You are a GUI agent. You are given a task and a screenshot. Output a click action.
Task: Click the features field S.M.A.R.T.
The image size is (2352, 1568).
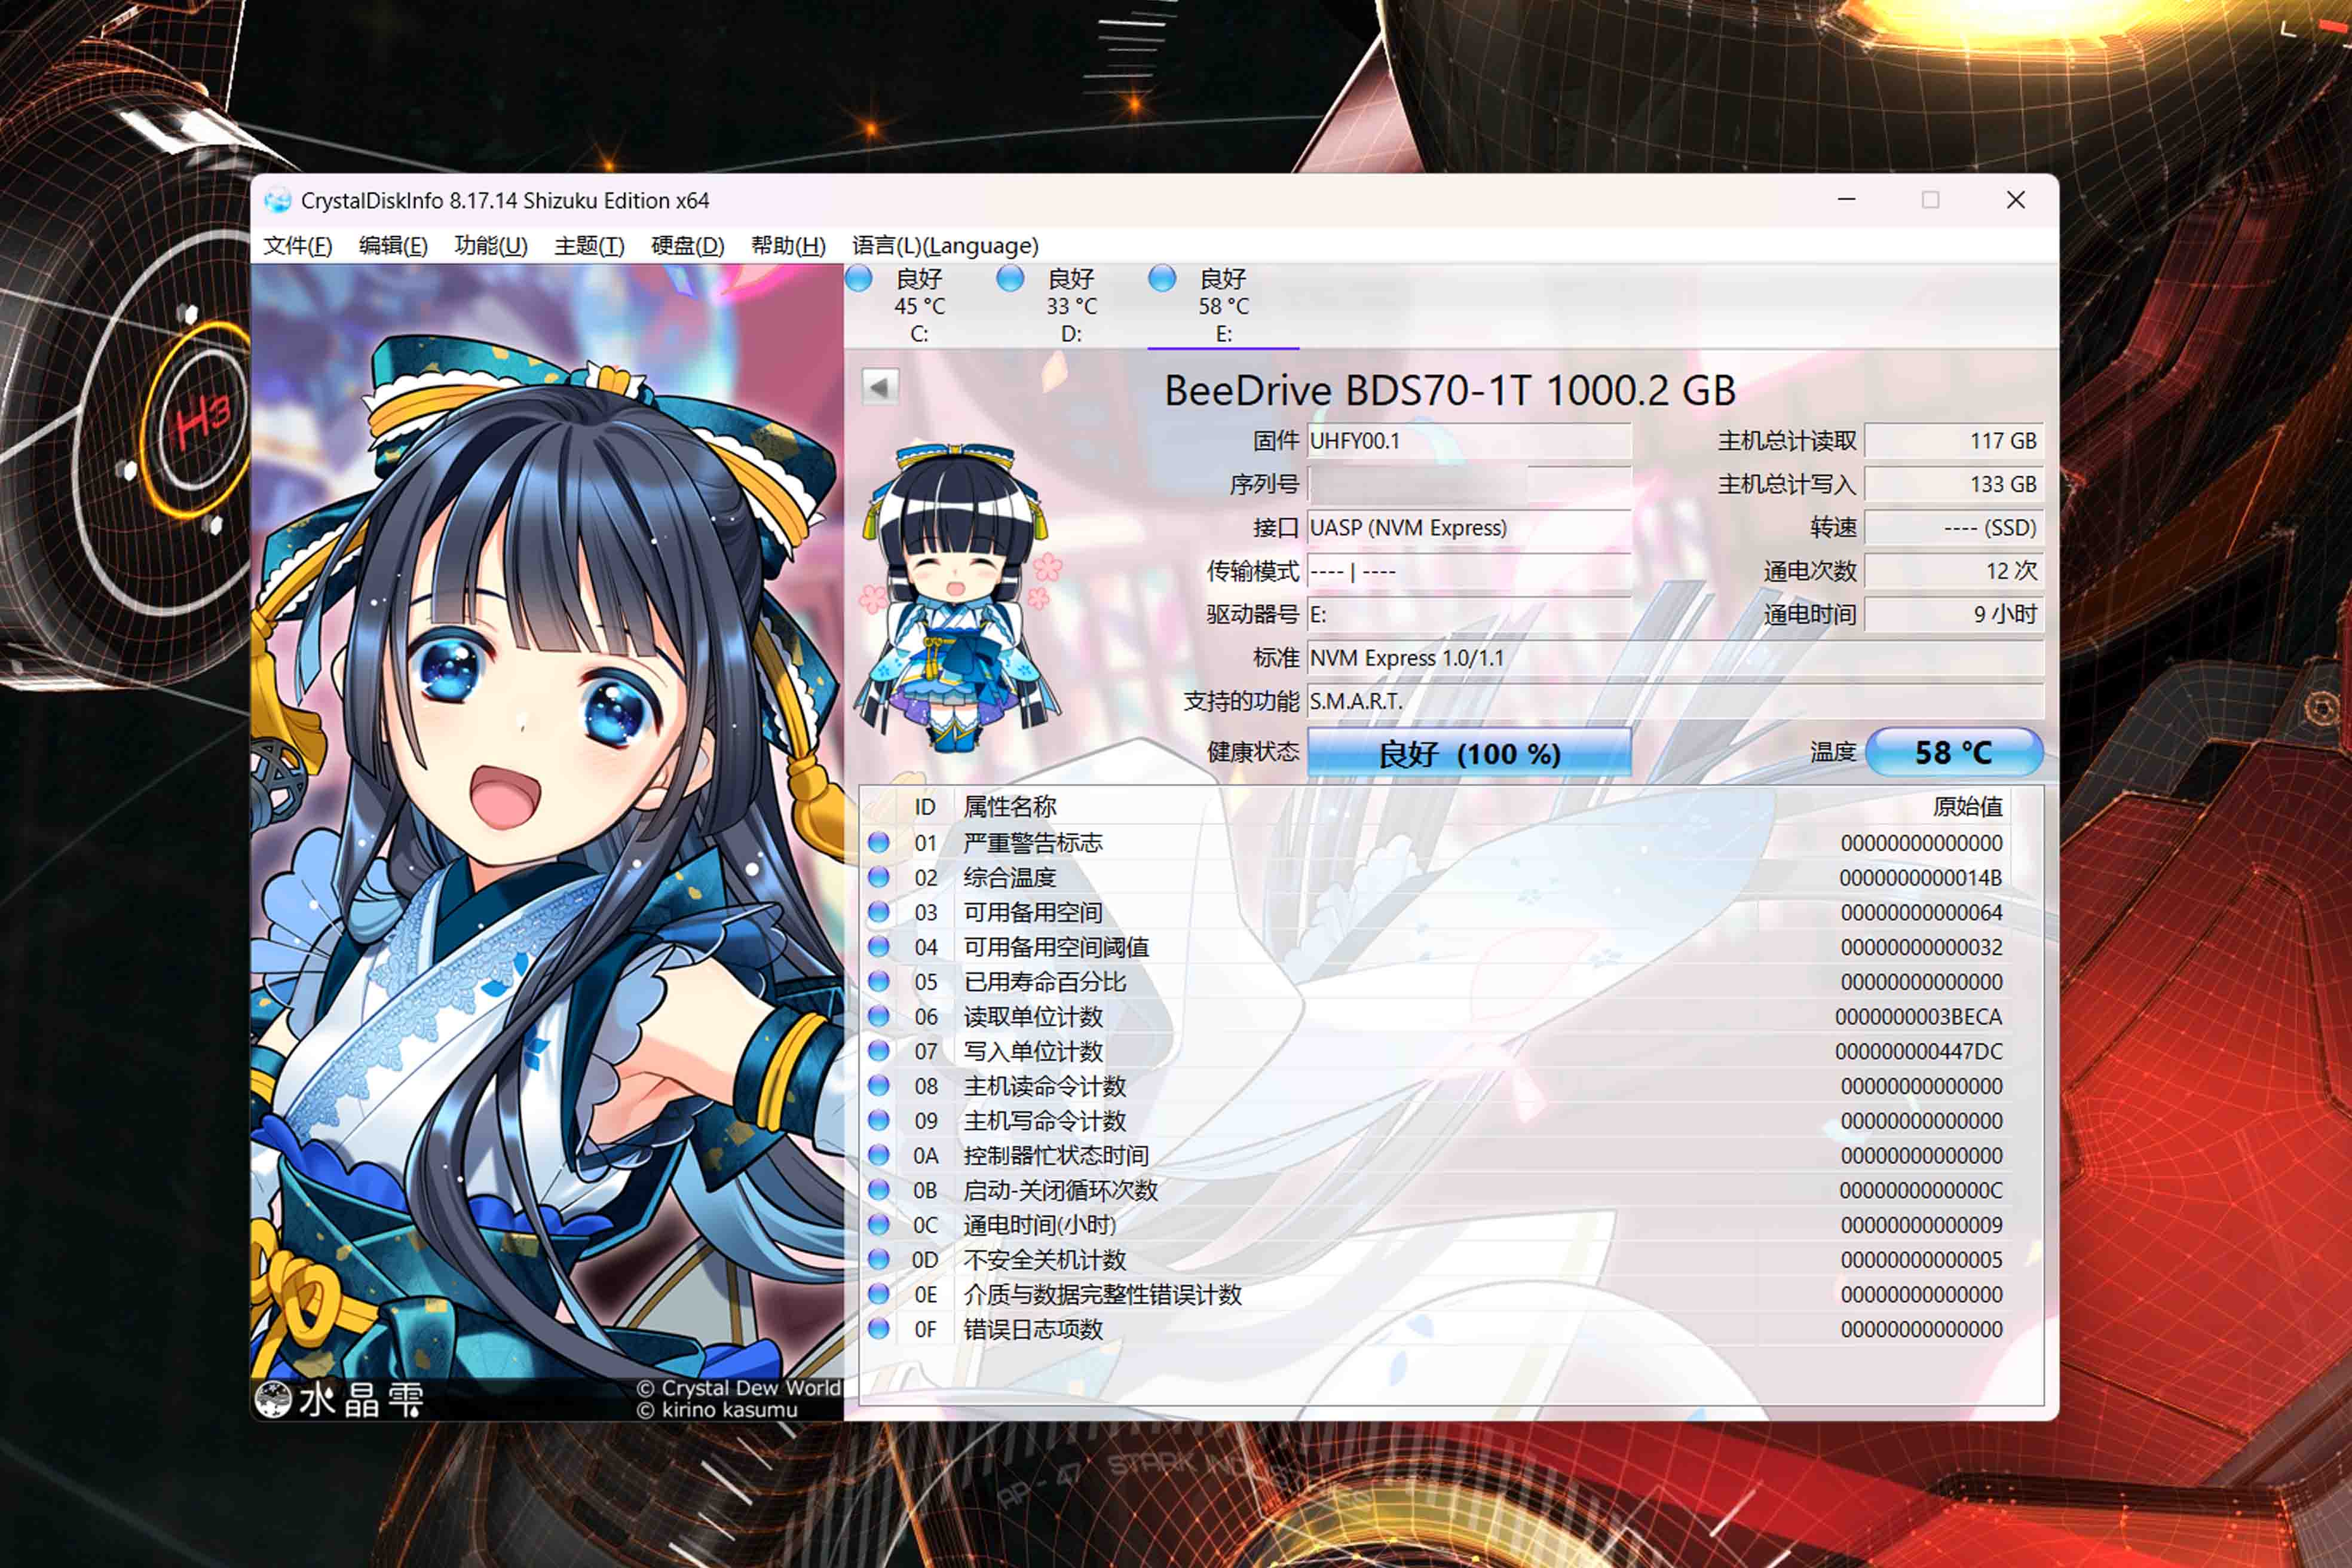click(x=1675, y=701)
